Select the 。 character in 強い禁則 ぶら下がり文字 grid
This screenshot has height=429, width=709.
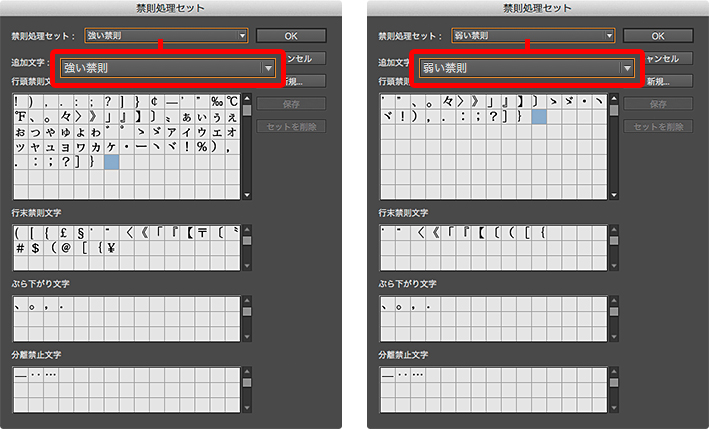pos(33,306)
